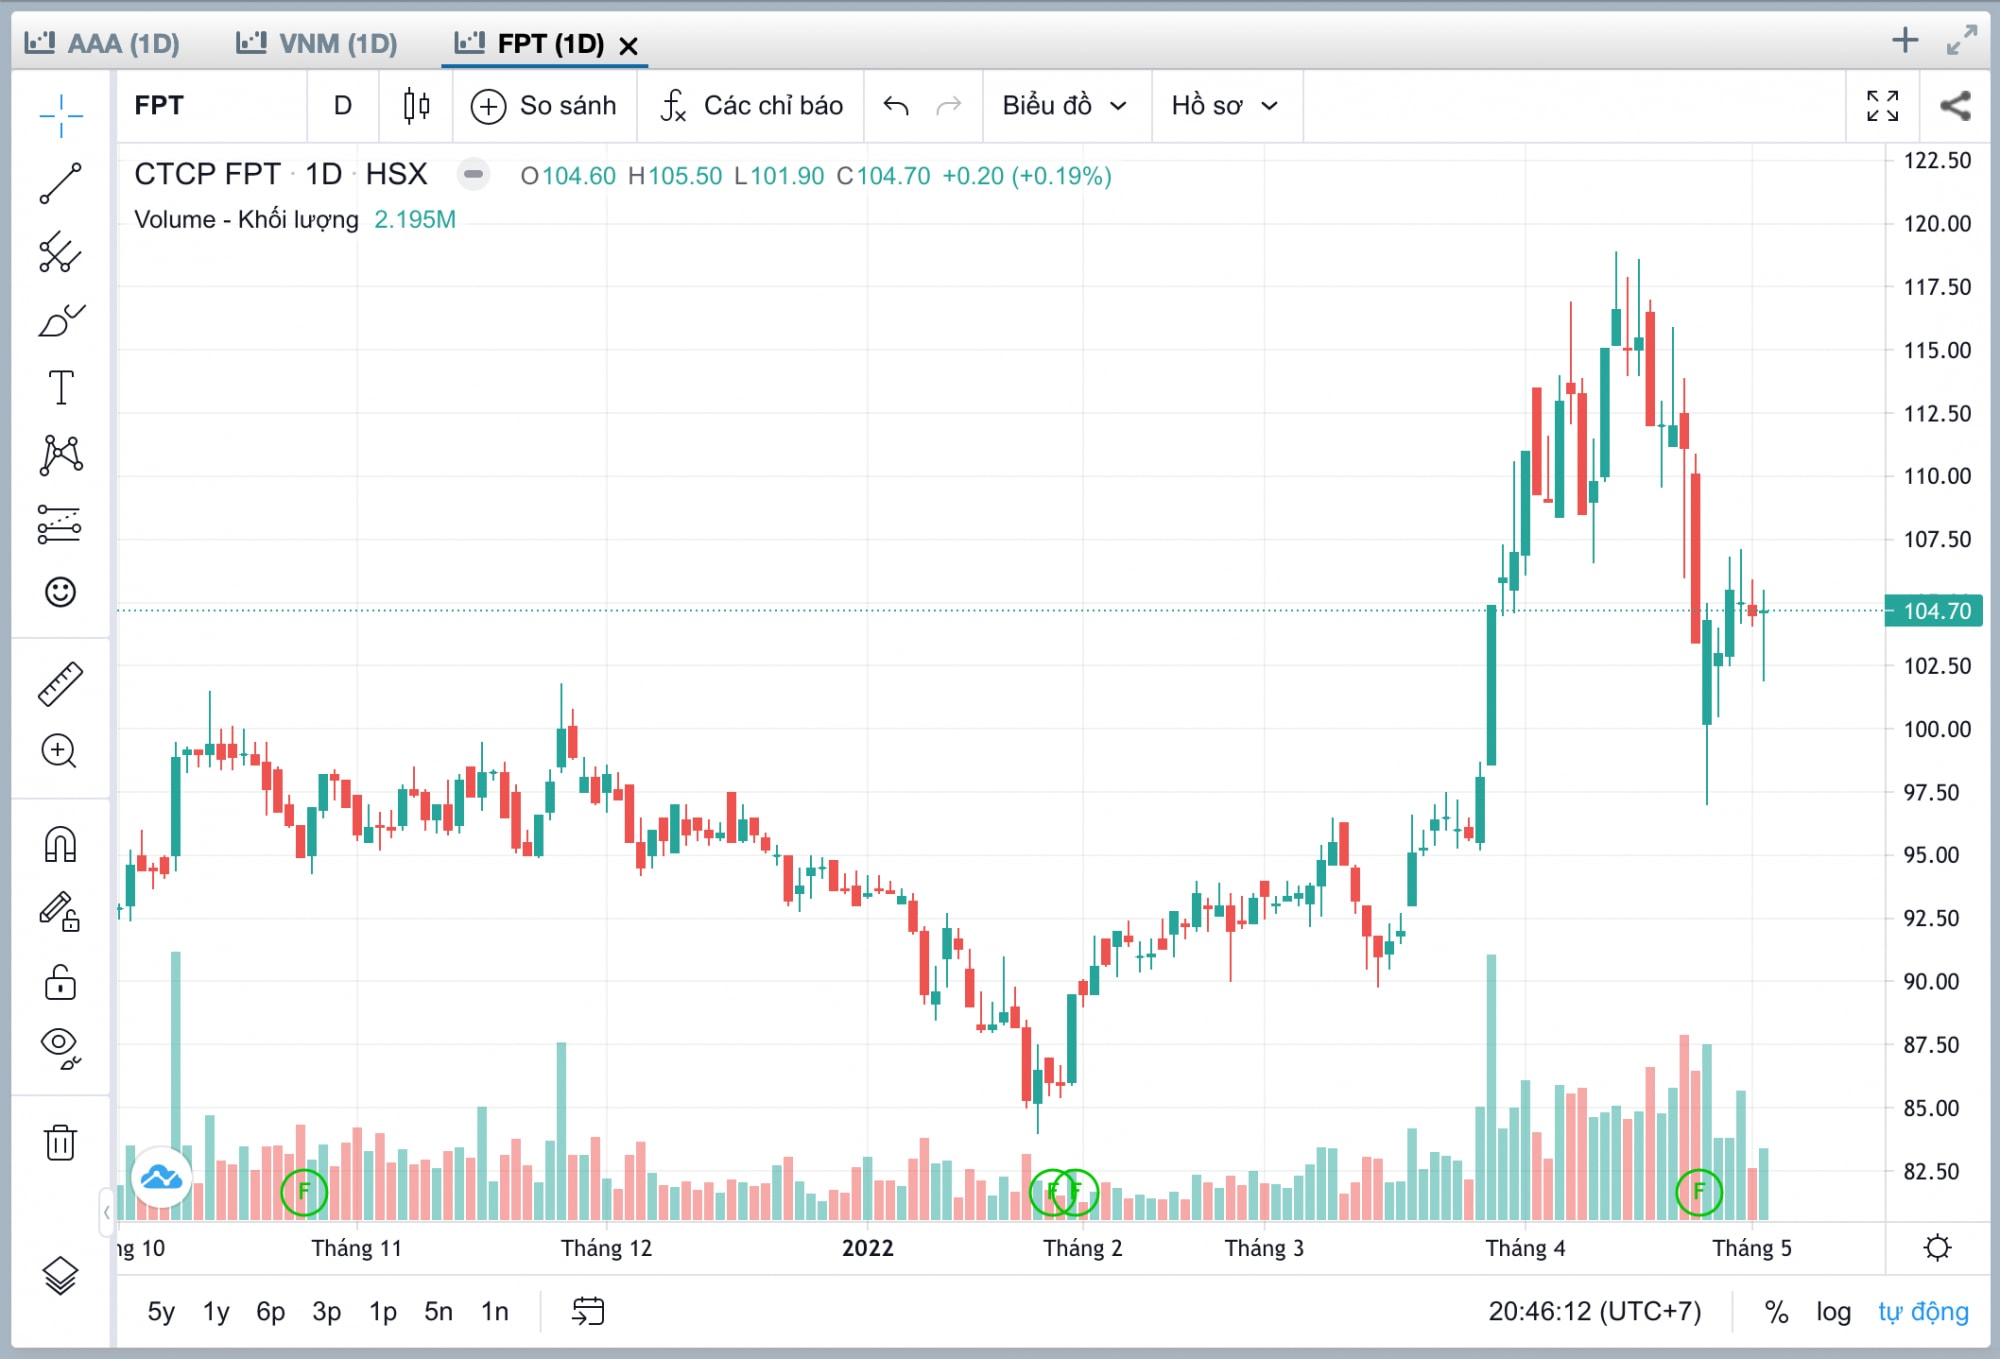Set range to 6p

click(x=271, y=1311)
